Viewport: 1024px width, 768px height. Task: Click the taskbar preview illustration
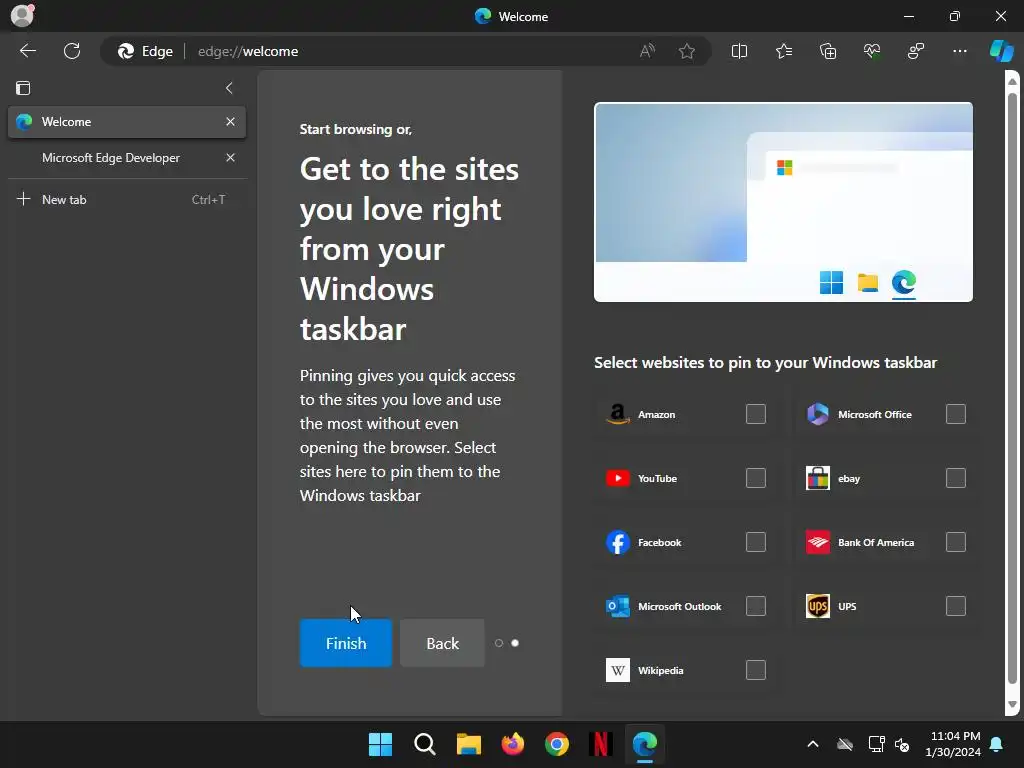(783, 202)
